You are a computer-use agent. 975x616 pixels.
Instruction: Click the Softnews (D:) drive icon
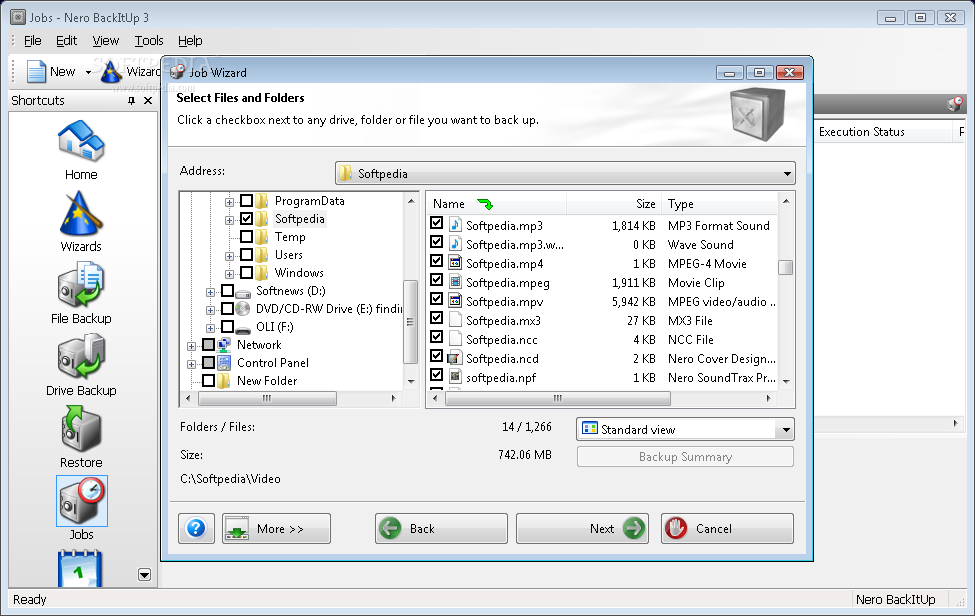pos(243,292)
